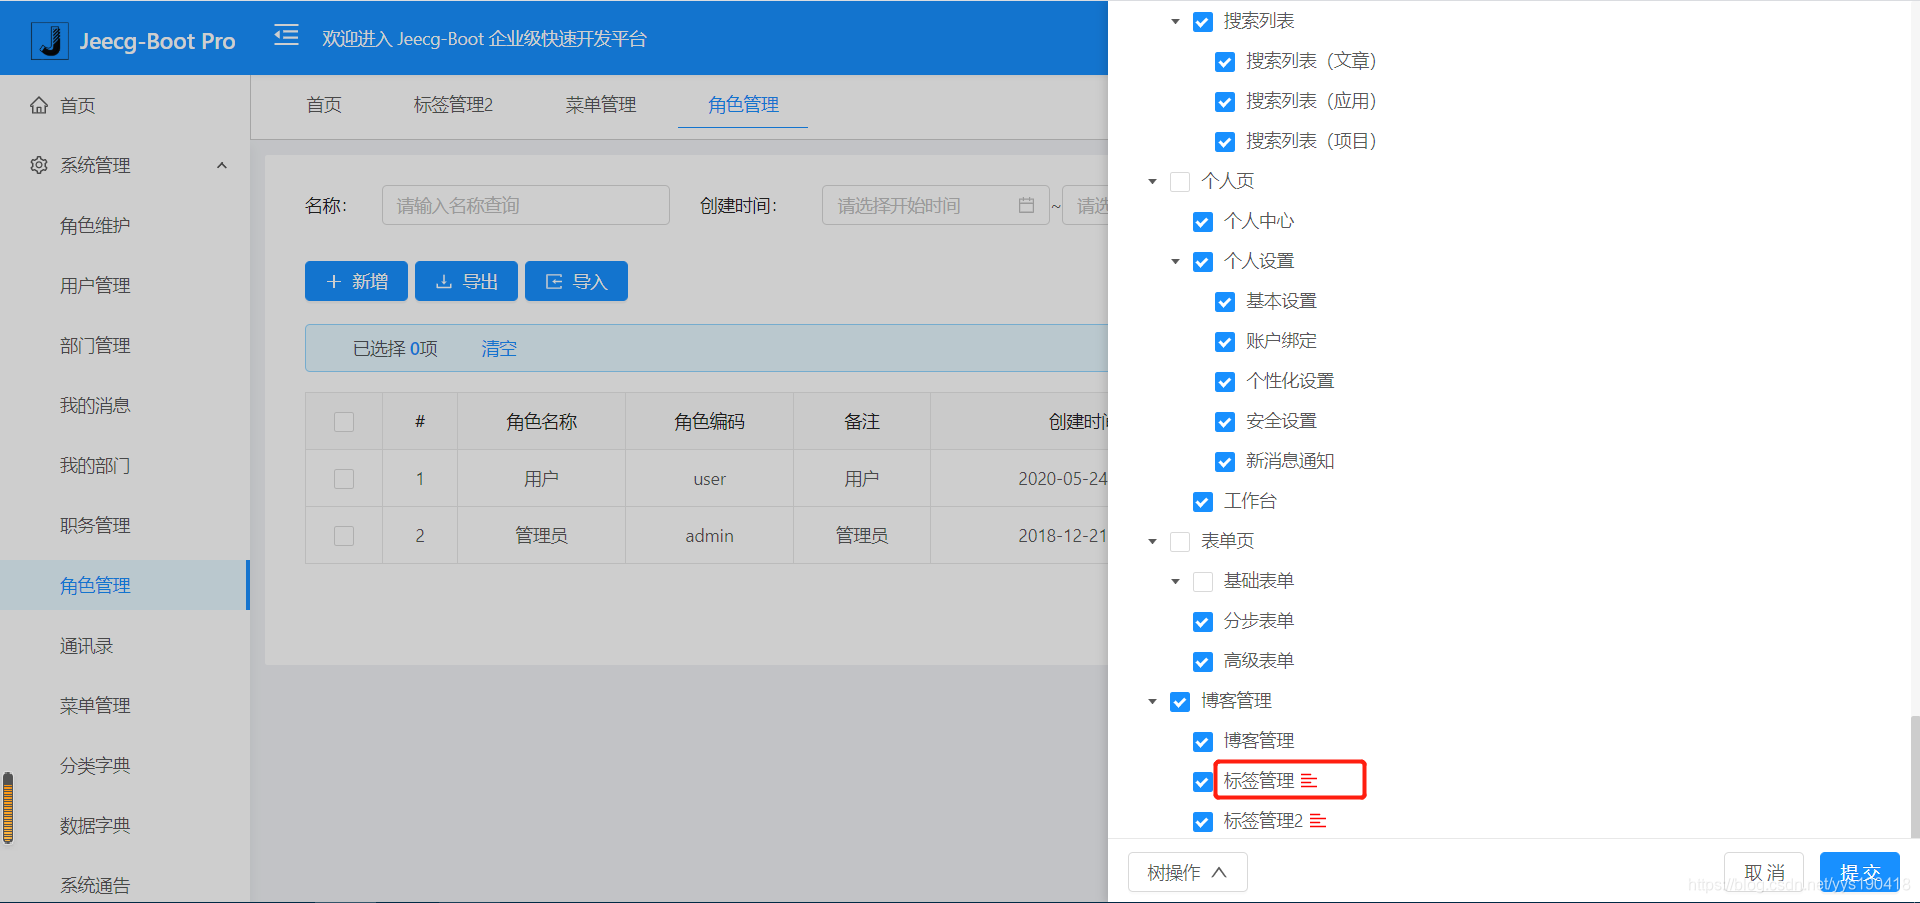Select the 角色管理 tab
Screen dimensions: 1920x903
tap(743, 105)
